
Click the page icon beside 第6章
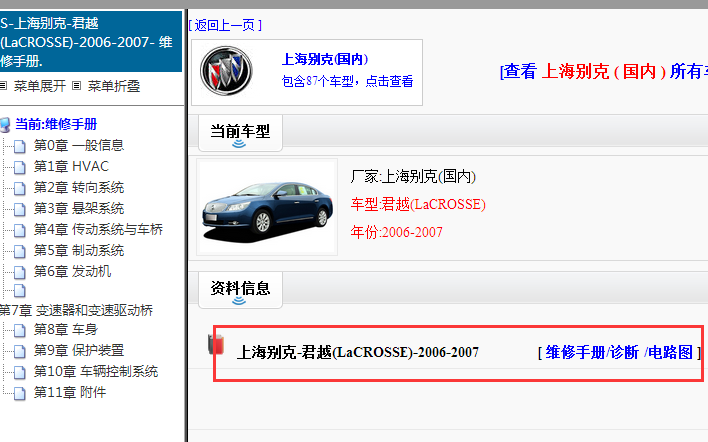19,272
